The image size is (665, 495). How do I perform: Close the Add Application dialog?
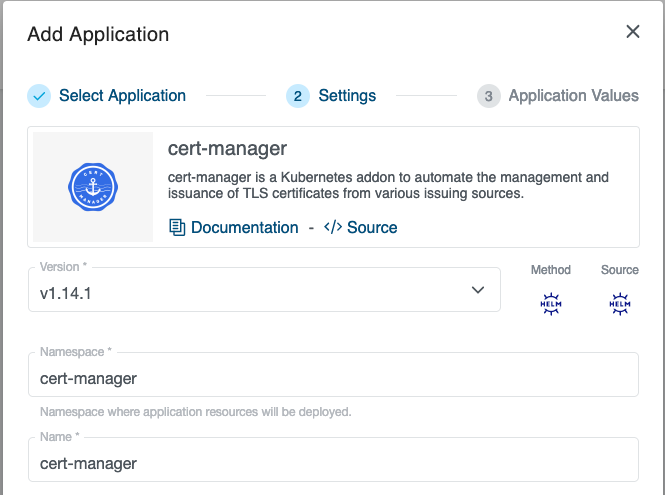(632, 32)
